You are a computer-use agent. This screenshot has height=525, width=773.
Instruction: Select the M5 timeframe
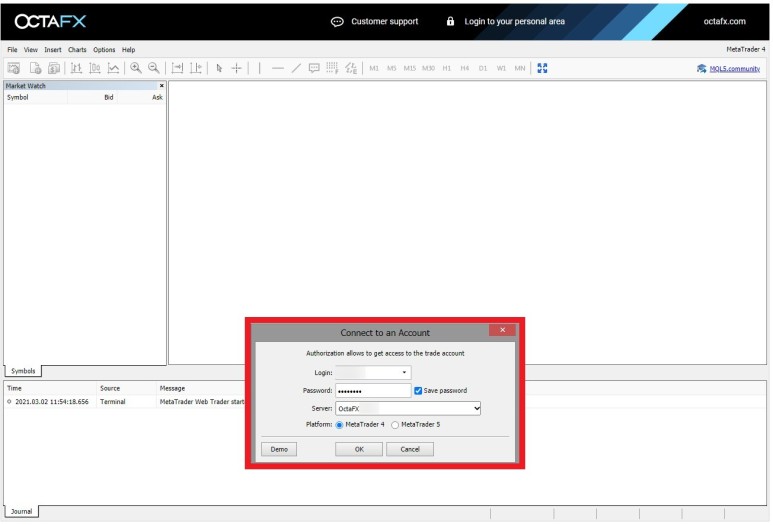click(392, 68)
